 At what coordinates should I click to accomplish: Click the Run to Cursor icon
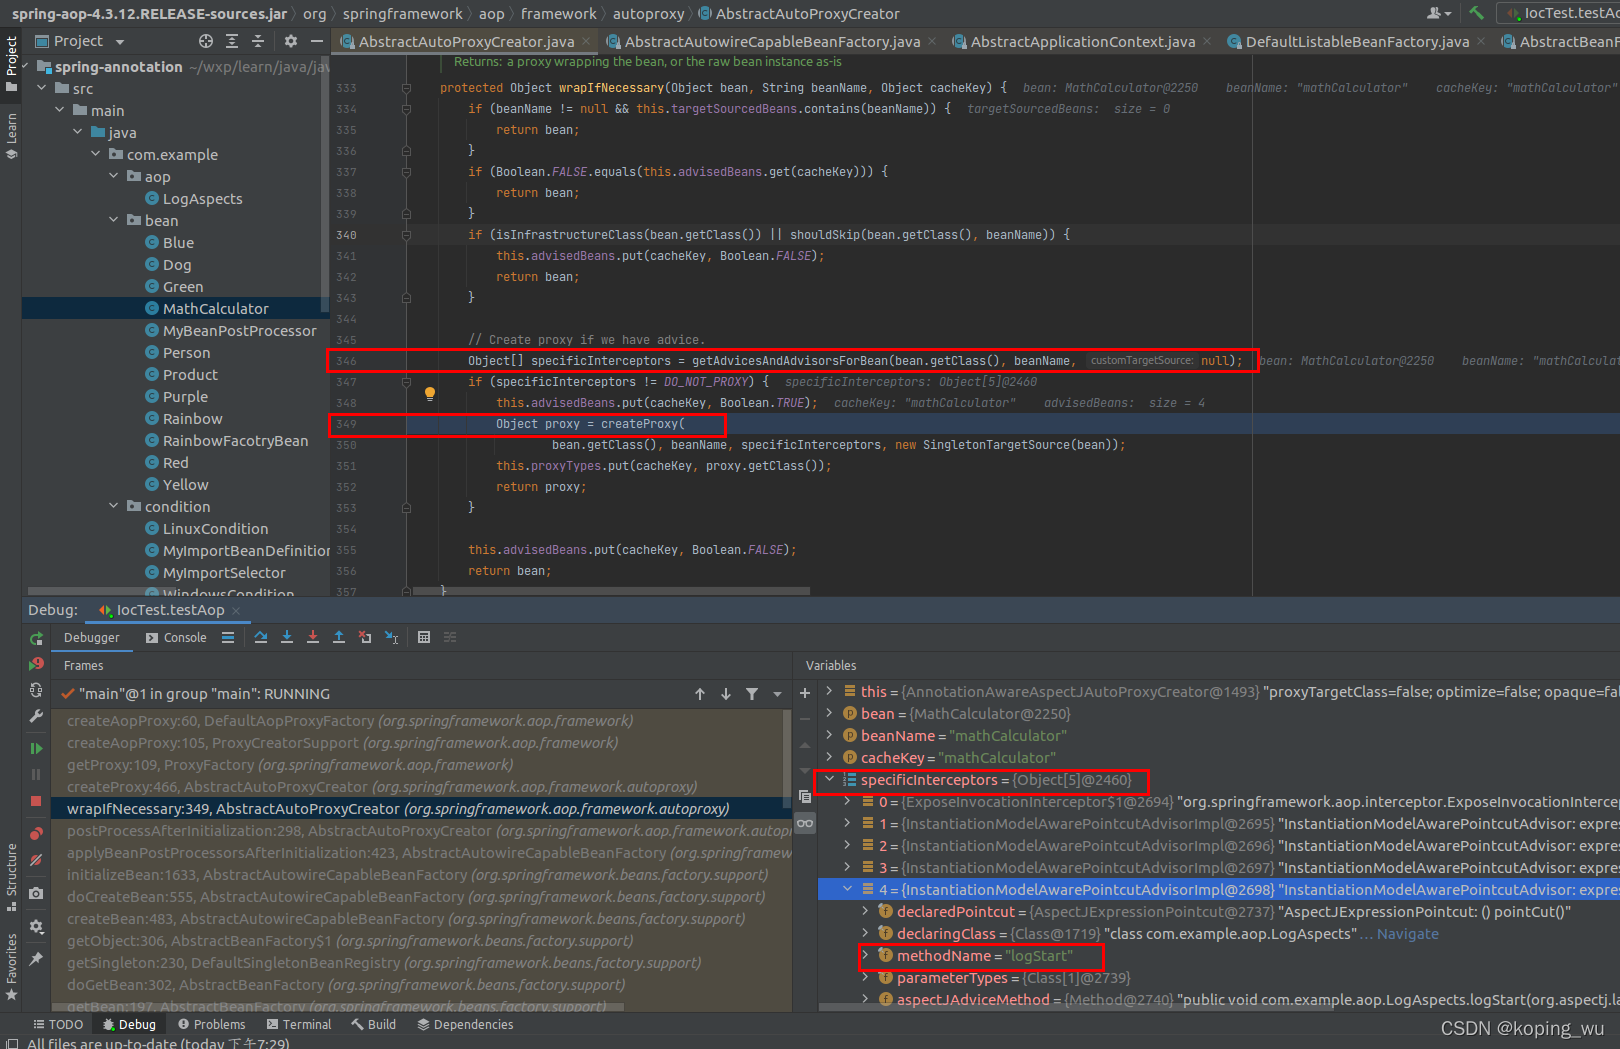(x=391, y=637)
